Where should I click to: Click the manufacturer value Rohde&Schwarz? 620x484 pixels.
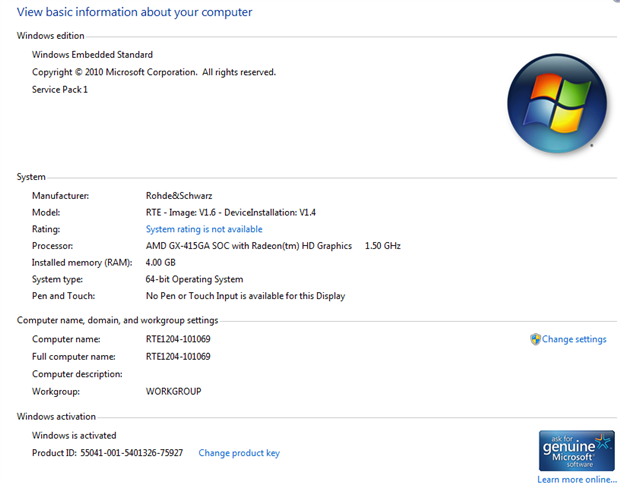pyautogui.click(x=179, y=196)
